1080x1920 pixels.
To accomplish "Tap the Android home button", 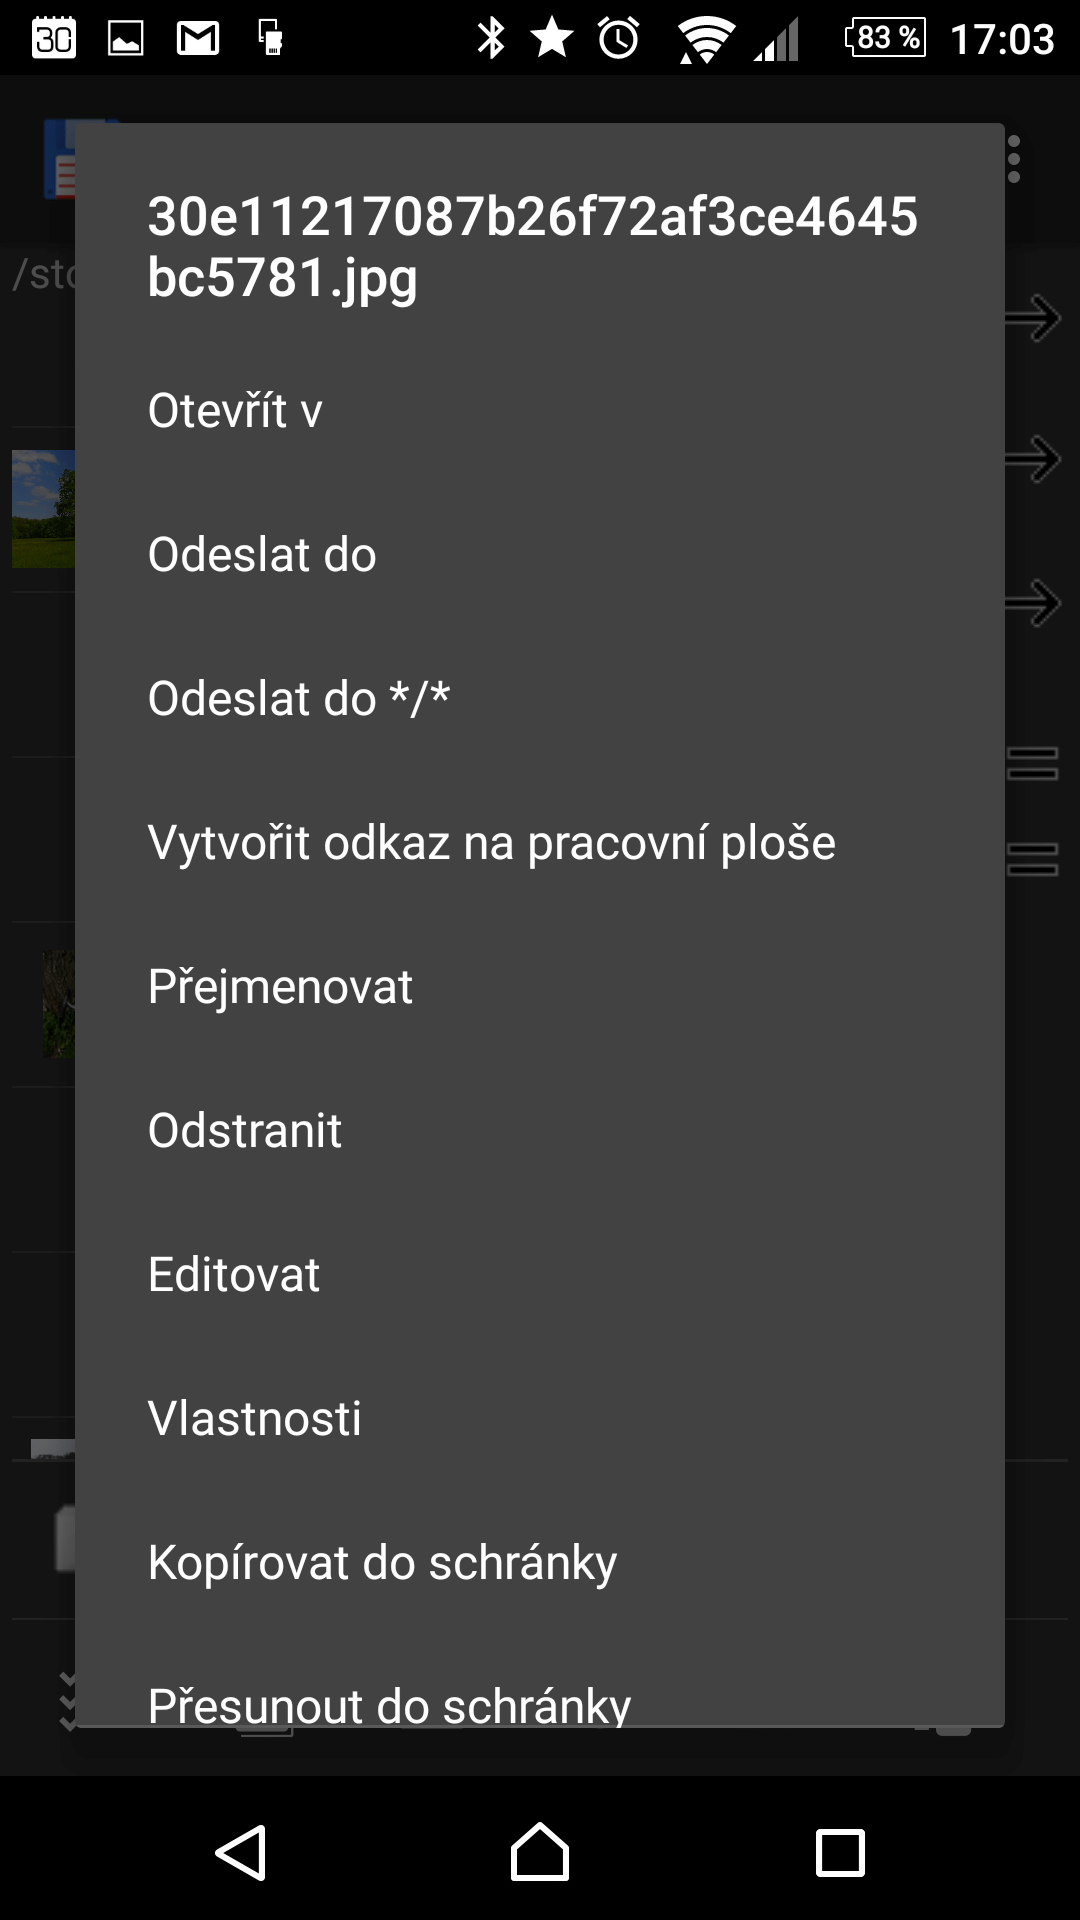I will [x=540, y=1851].
